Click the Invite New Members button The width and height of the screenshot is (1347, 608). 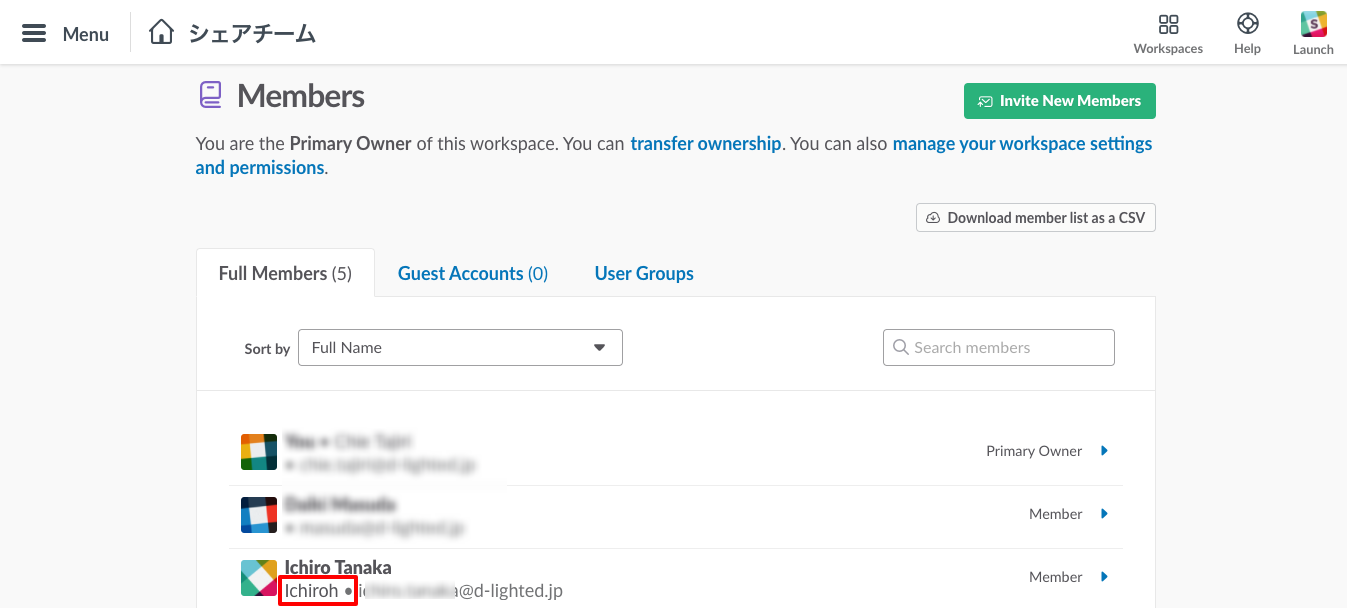1059,101
